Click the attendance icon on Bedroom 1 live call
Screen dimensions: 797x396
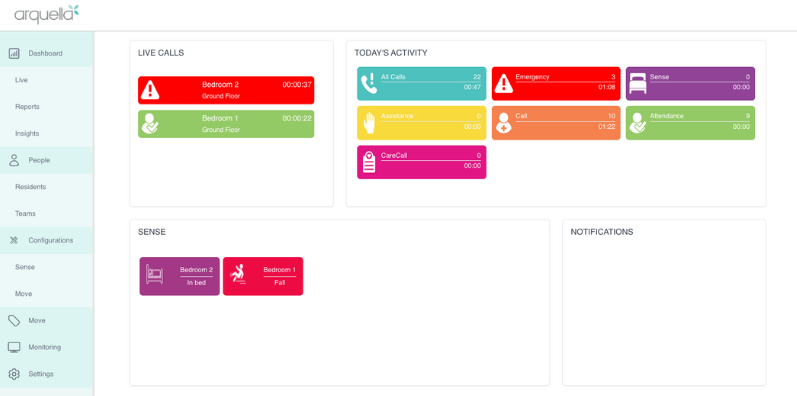pos(150,124)
